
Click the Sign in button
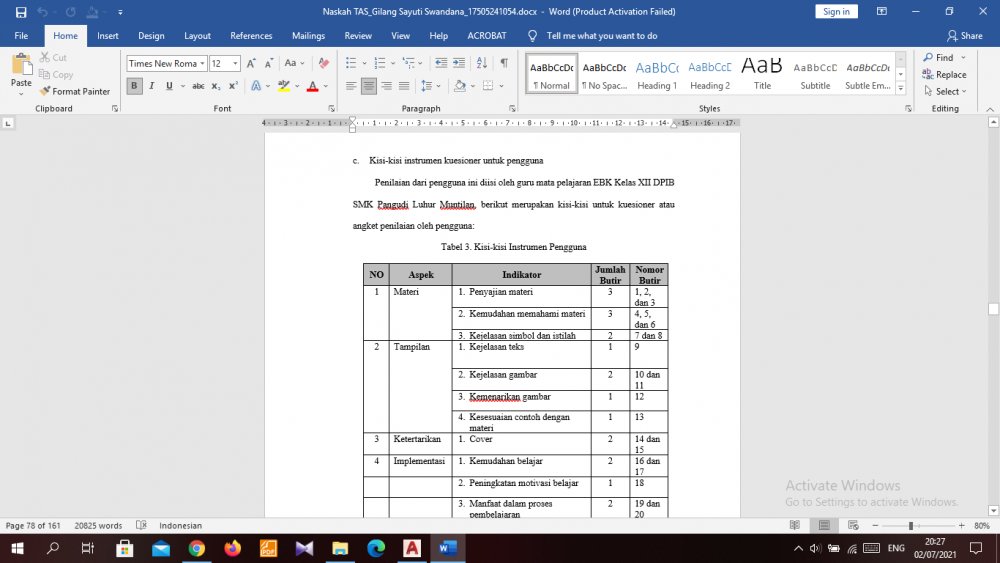pos(836,11)
